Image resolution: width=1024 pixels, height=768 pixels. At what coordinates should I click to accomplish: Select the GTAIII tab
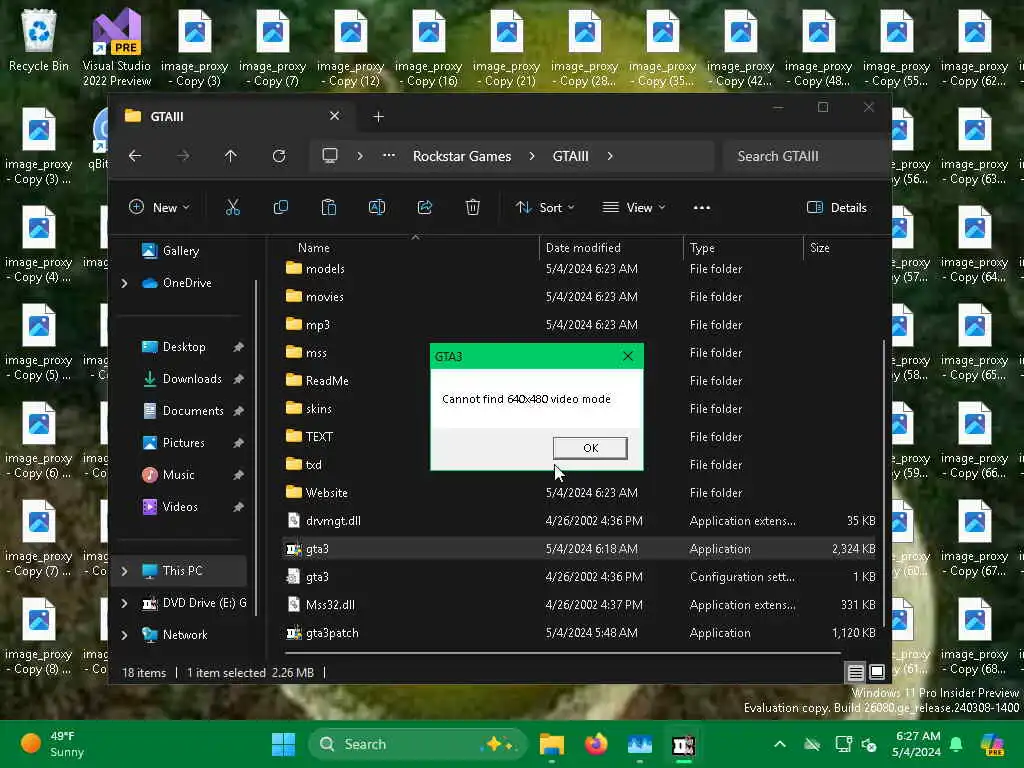point(232,116)
